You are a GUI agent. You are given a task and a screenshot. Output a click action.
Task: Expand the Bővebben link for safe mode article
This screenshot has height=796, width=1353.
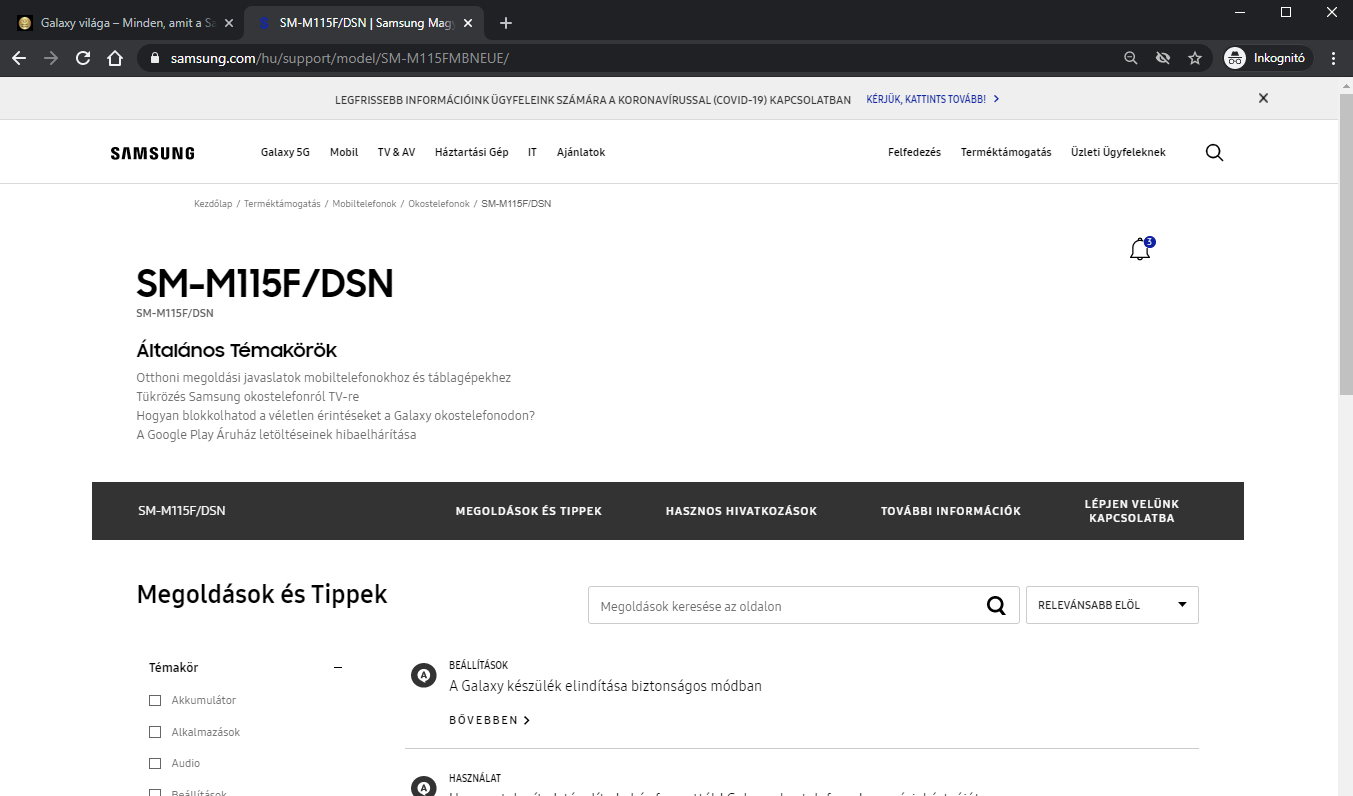click(489, 720)
